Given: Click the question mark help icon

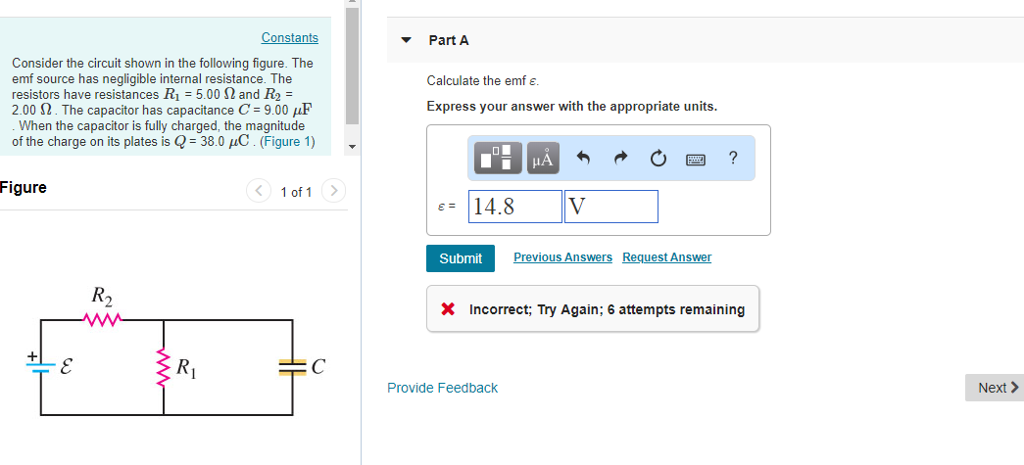Looking at the screenshot, I should (733, 158).
